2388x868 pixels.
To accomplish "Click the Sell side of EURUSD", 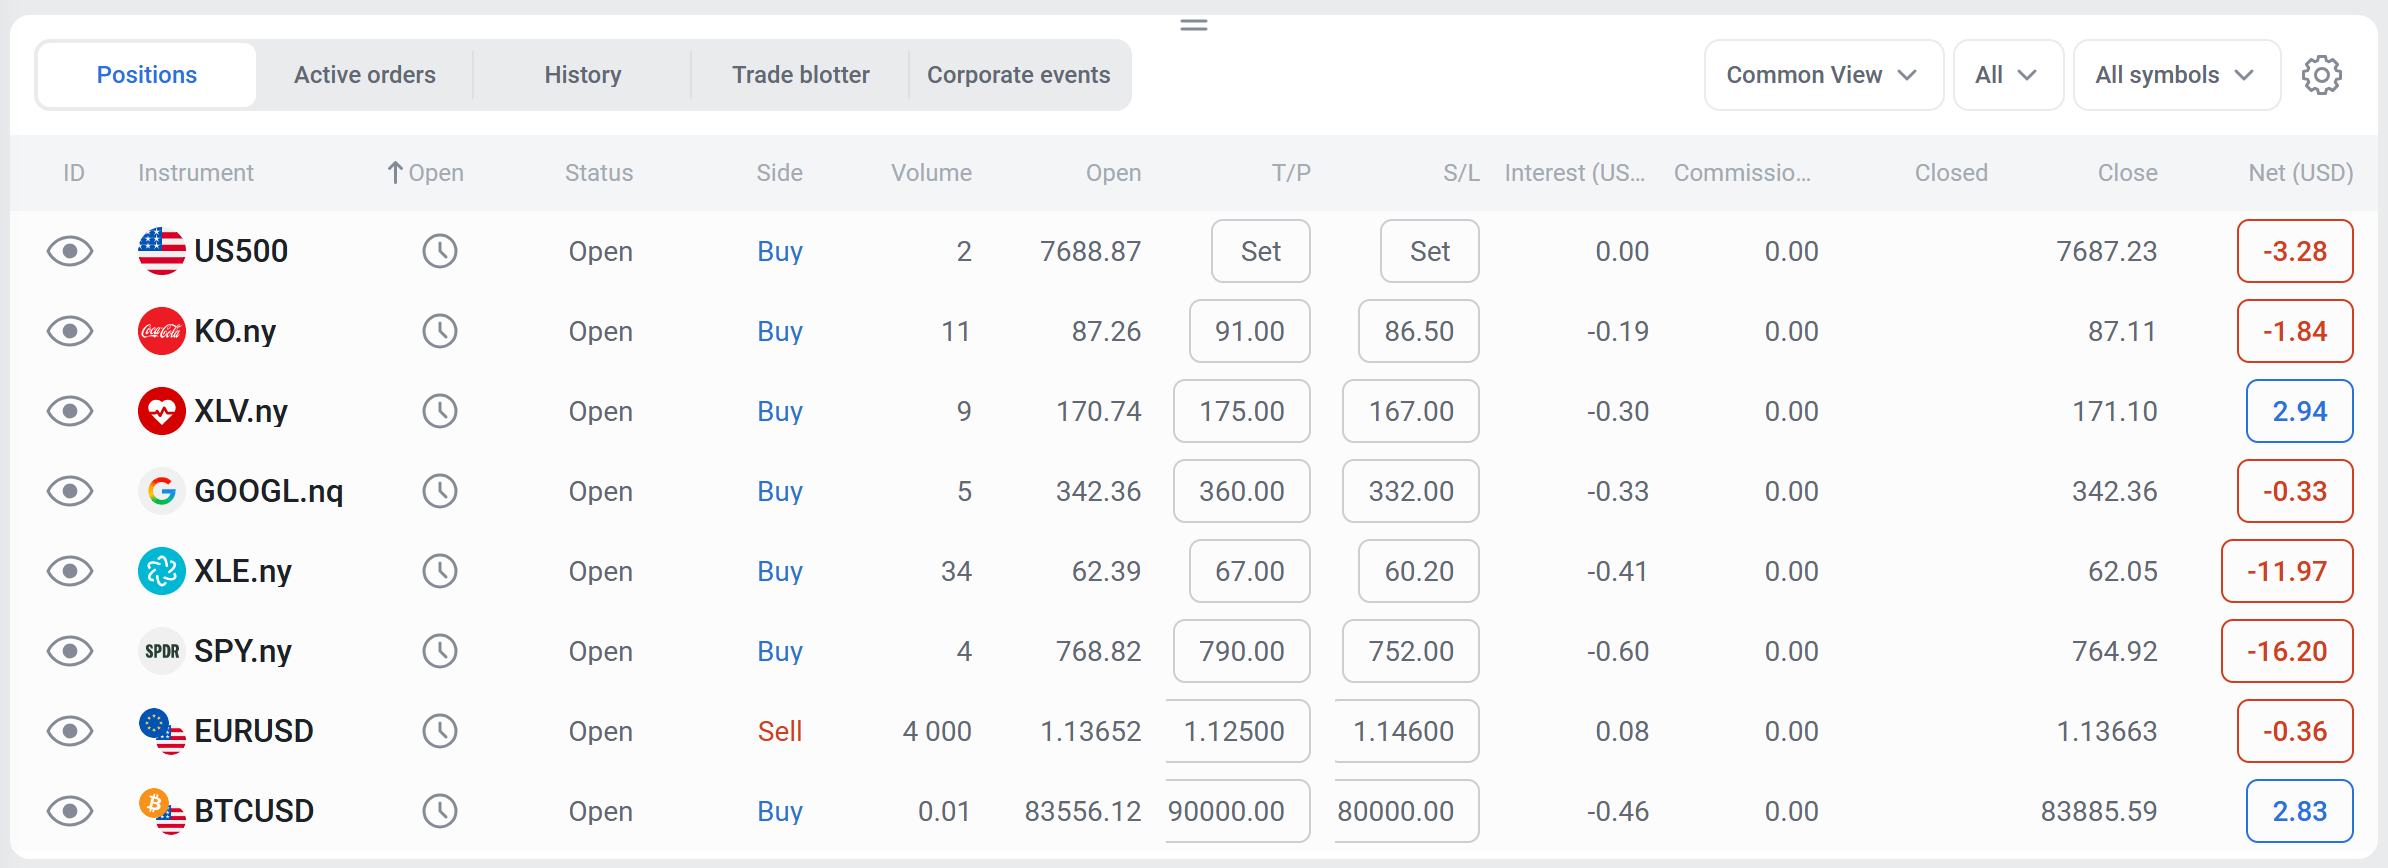I will tap(780, 731).
